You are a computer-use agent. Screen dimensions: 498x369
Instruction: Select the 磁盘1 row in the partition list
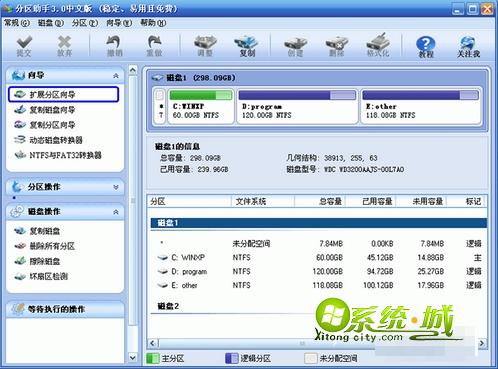coord(319,223)
